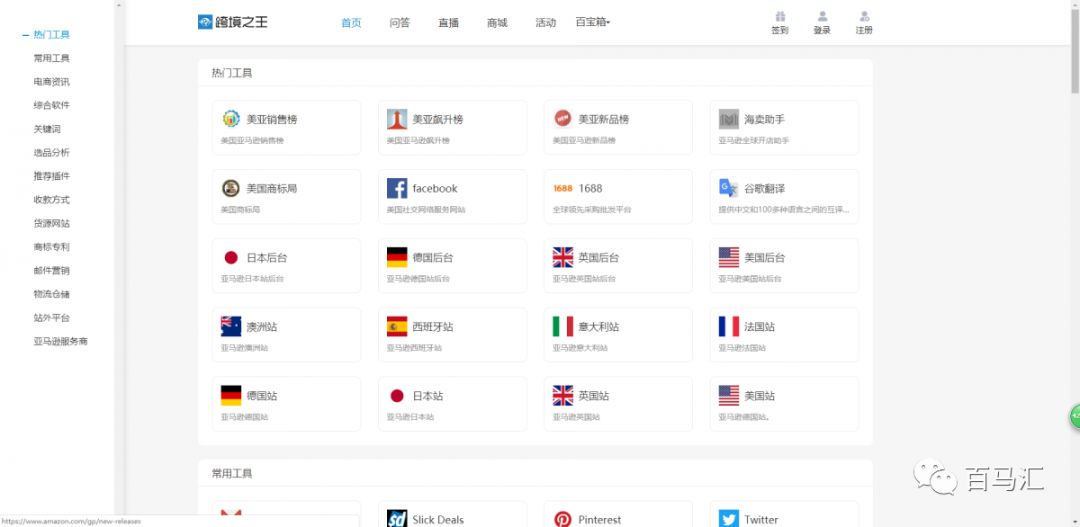1080x527 pixels.
Task: Open the 直播 nav item
Action: (x=448, y=23)
